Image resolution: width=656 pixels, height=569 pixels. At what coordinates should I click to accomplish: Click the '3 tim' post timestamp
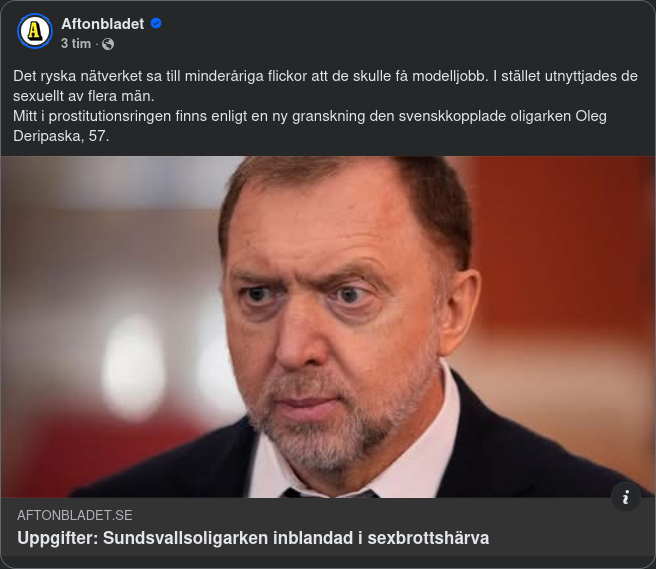point(75,44)
